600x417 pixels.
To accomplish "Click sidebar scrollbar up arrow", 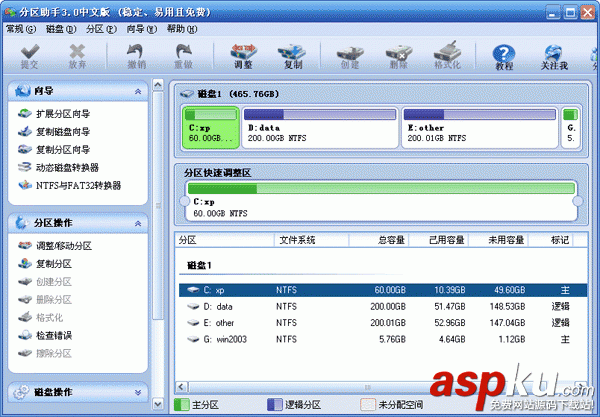I will 158,84.
